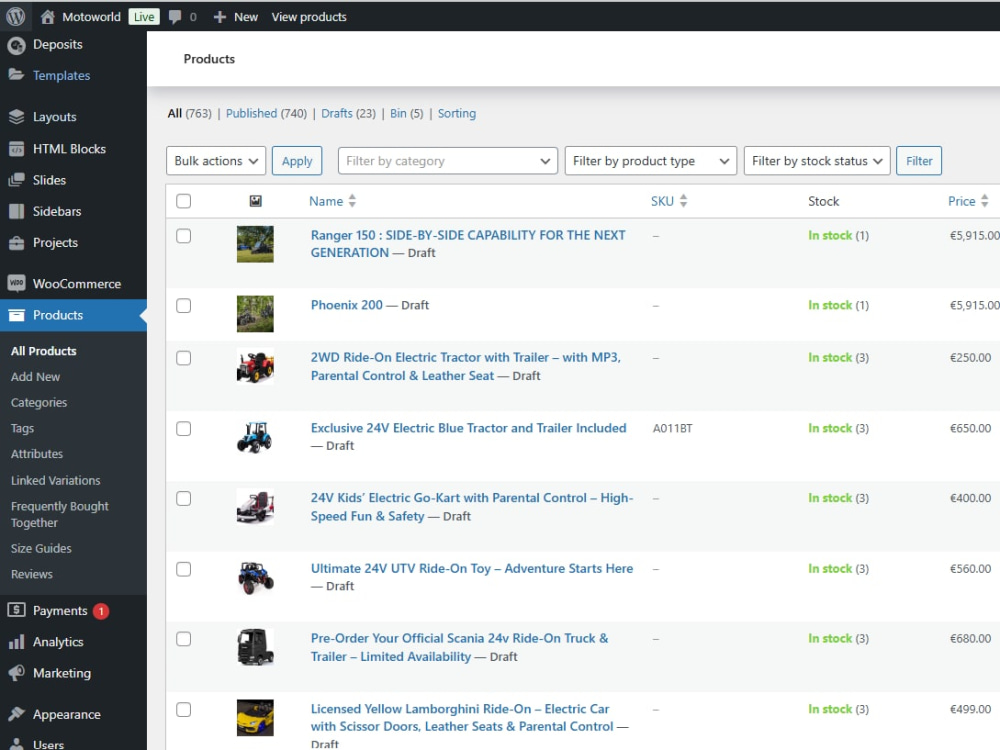Check the 24V Kids' Go-Kart checkbox
Image resolution: width=1000 pixels, height=750 pixels.
[x=184, y=498]
